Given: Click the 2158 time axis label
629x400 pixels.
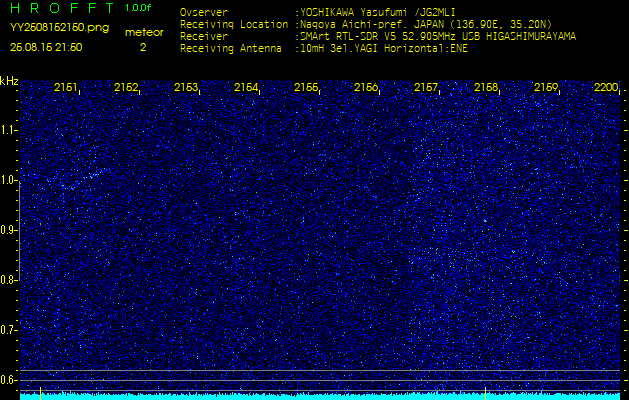Looking at the screenshot, I should [x=486, y=87].
